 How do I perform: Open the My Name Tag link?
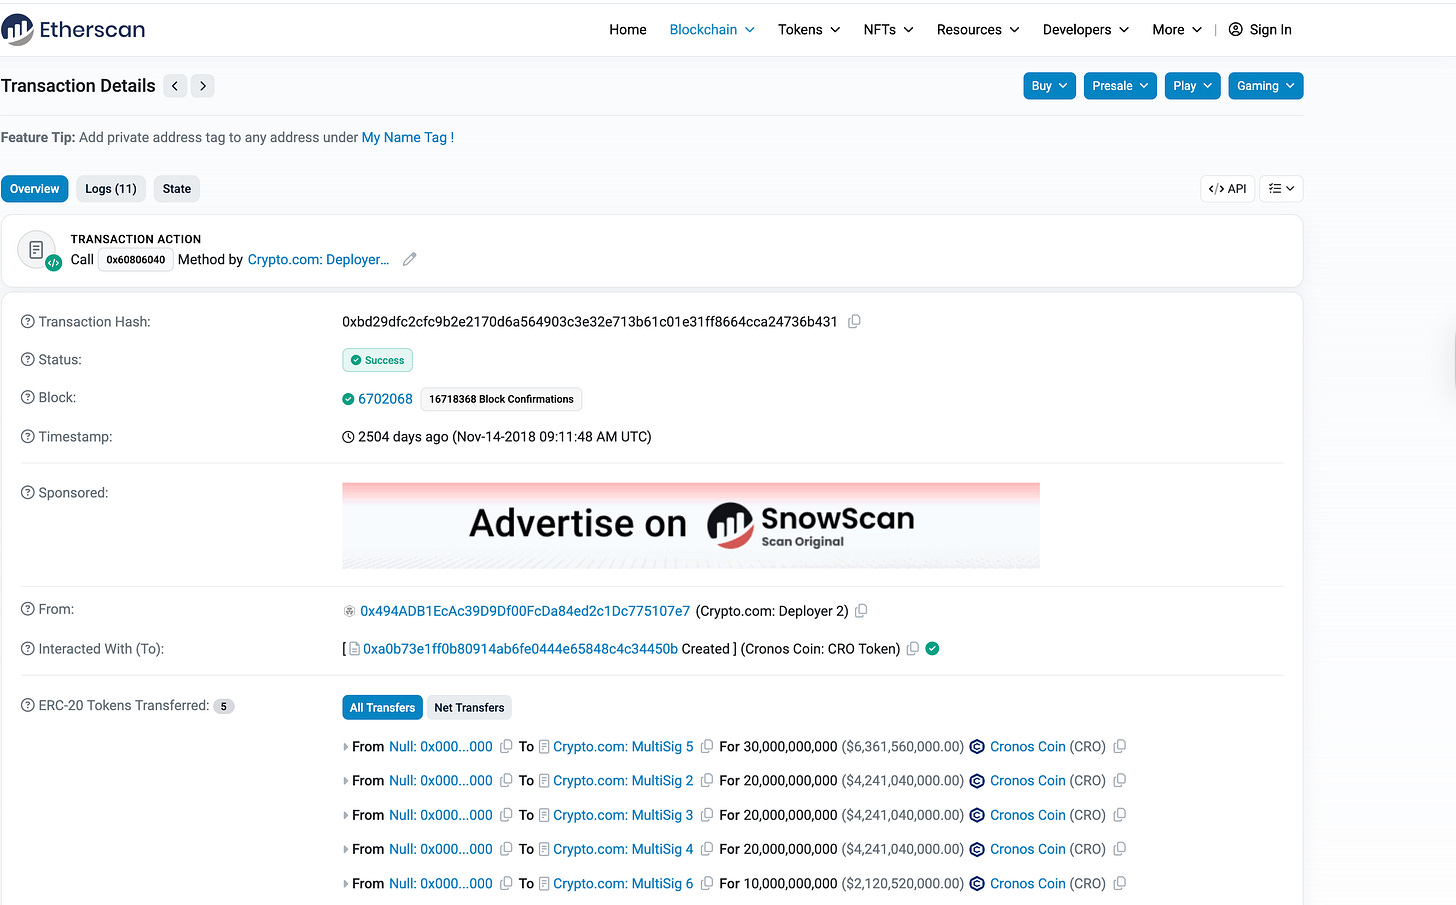[x=408, y=138]
